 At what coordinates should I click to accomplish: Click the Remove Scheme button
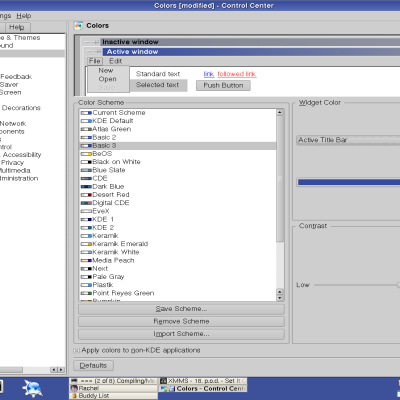coord(181,322)
